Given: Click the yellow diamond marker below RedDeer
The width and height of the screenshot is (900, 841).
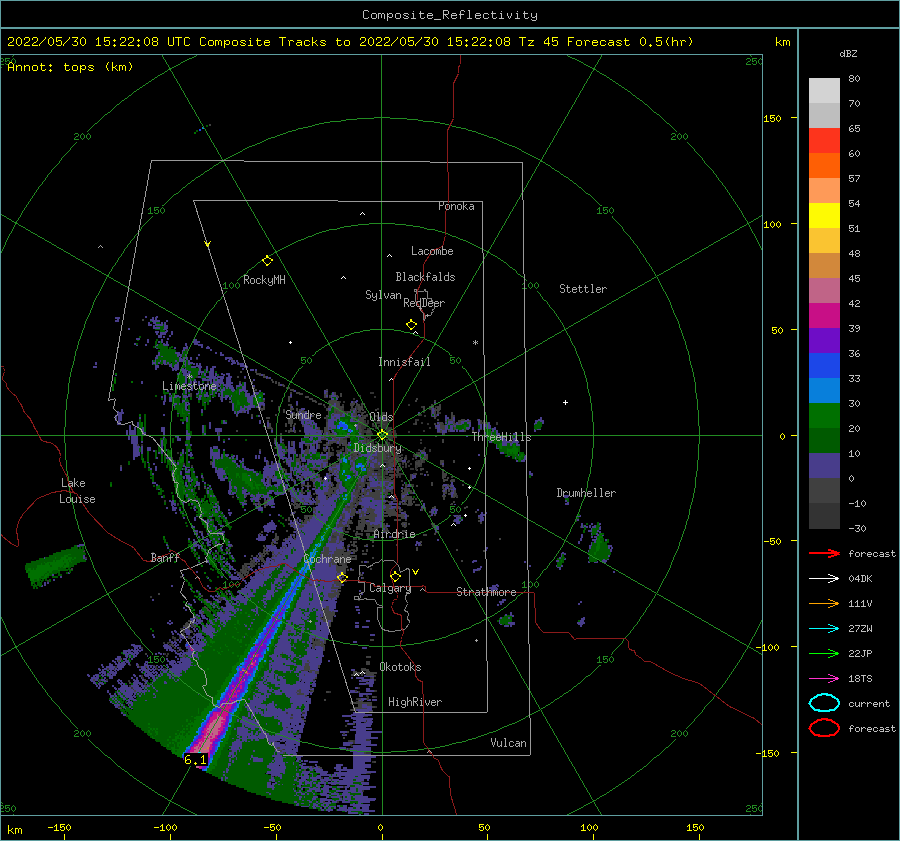Looking at the screenshot, I should [x=411, y=325].
